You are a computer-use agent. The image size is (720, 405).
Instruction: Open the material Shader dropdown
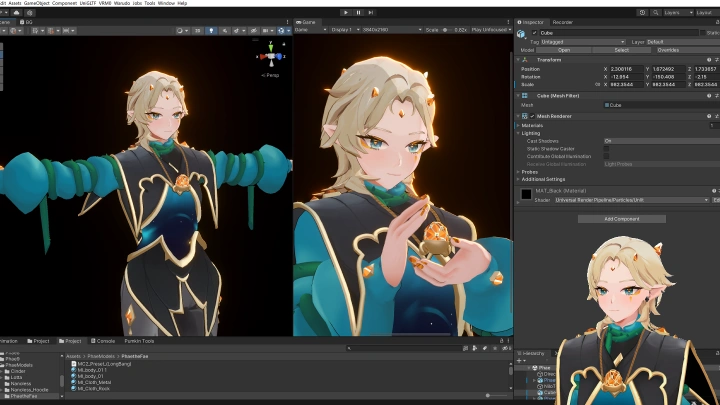(x=632, y=200)
